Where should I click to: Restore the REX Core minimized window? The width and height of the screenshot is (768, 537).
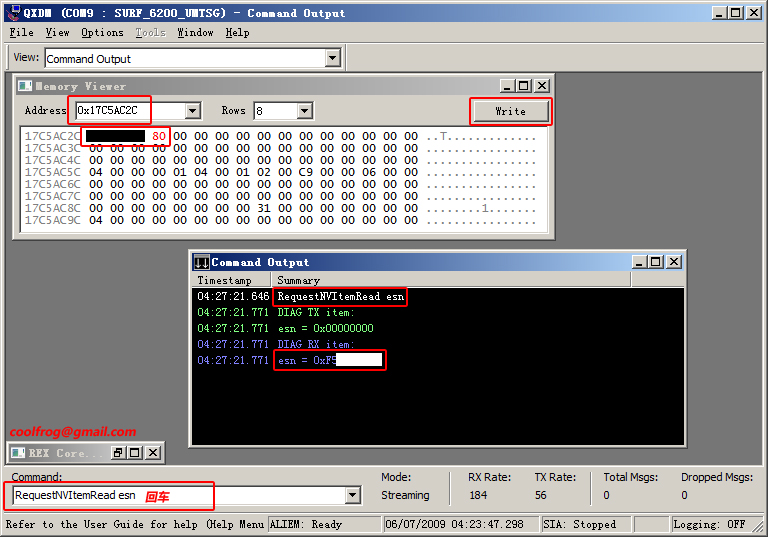point(118,452)
